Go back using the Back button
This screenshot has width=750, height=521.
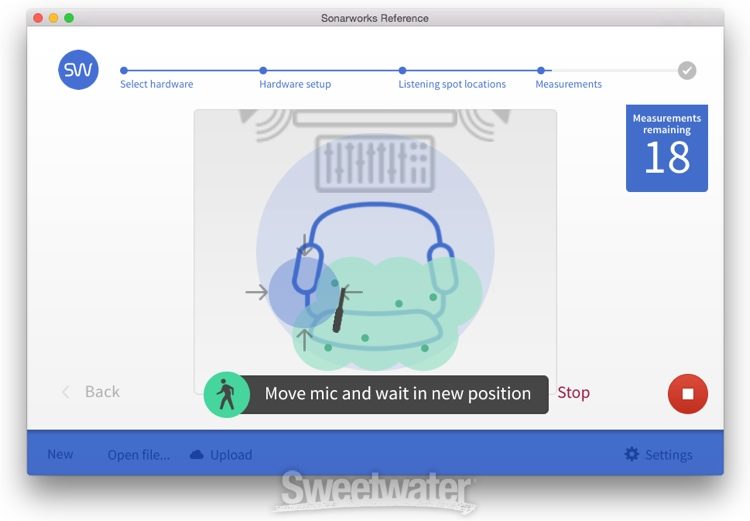[91, 391]
